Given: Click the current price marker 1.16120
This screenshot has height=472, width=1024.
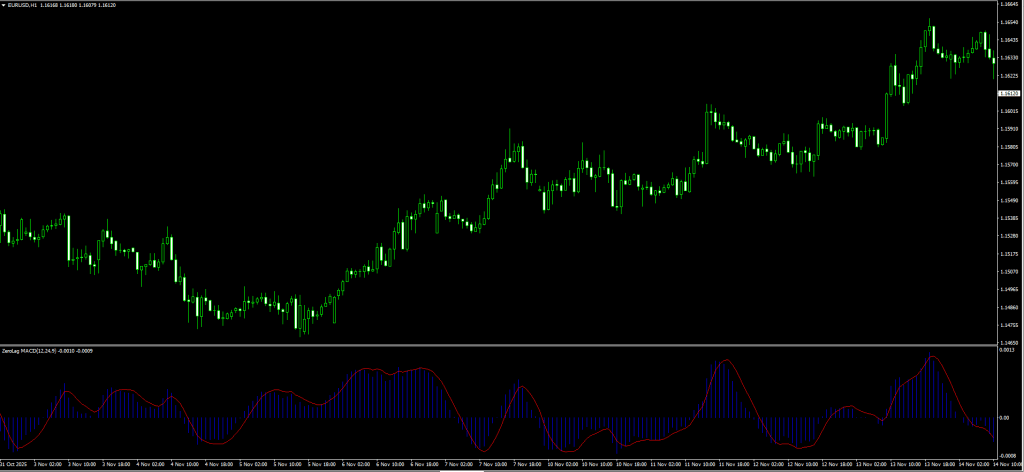Looking at the screenshot, I should coord(1008,94).
